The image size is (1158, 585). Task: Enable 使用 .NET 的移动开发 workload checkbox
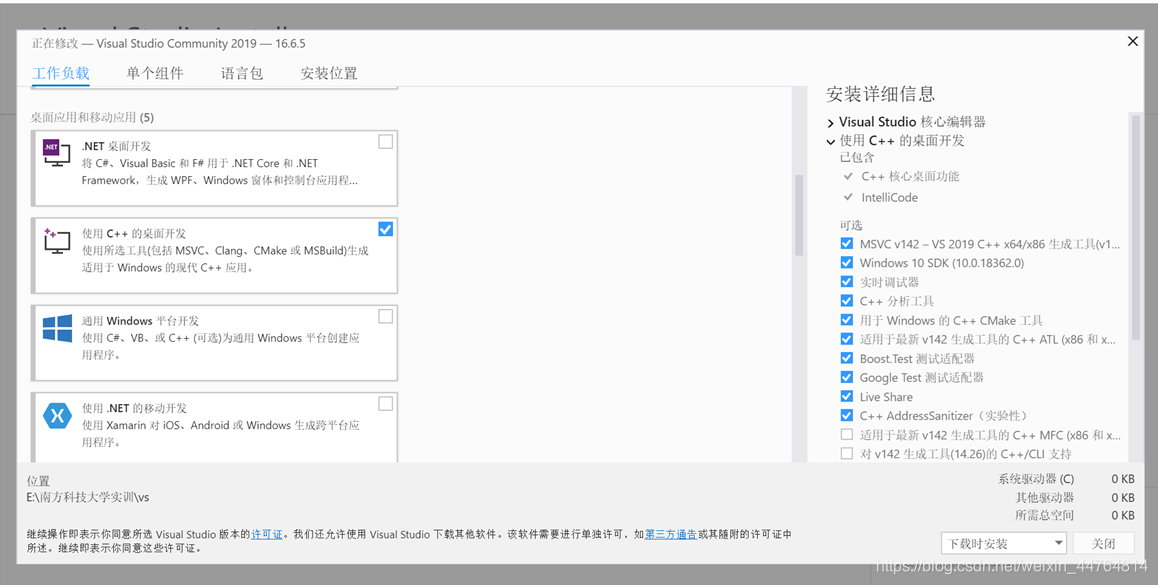(386, 403)
